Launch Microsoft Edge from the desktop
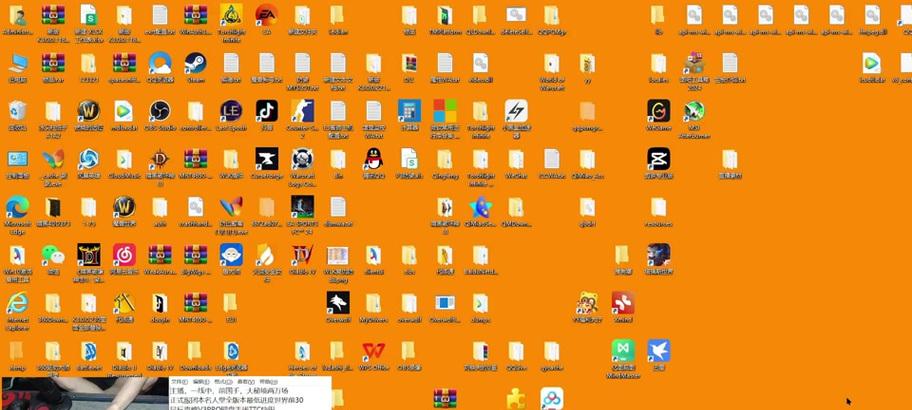This screenshot has width=912, height=410. (x=17, y=206)
